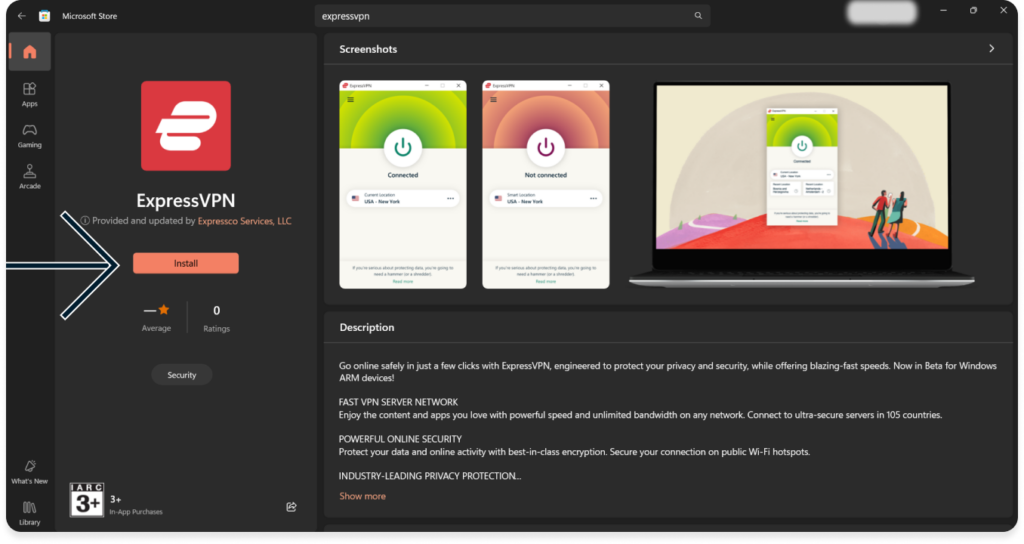The width and height of the screenshot is (1024, 544).
Task: Click the share icon below app info
Action: point(291,507)
